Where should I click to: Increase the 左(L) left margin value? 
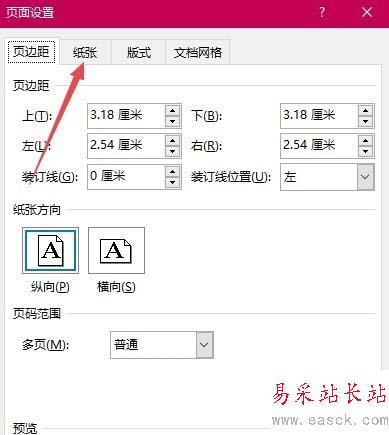click(x=173, y=140)
